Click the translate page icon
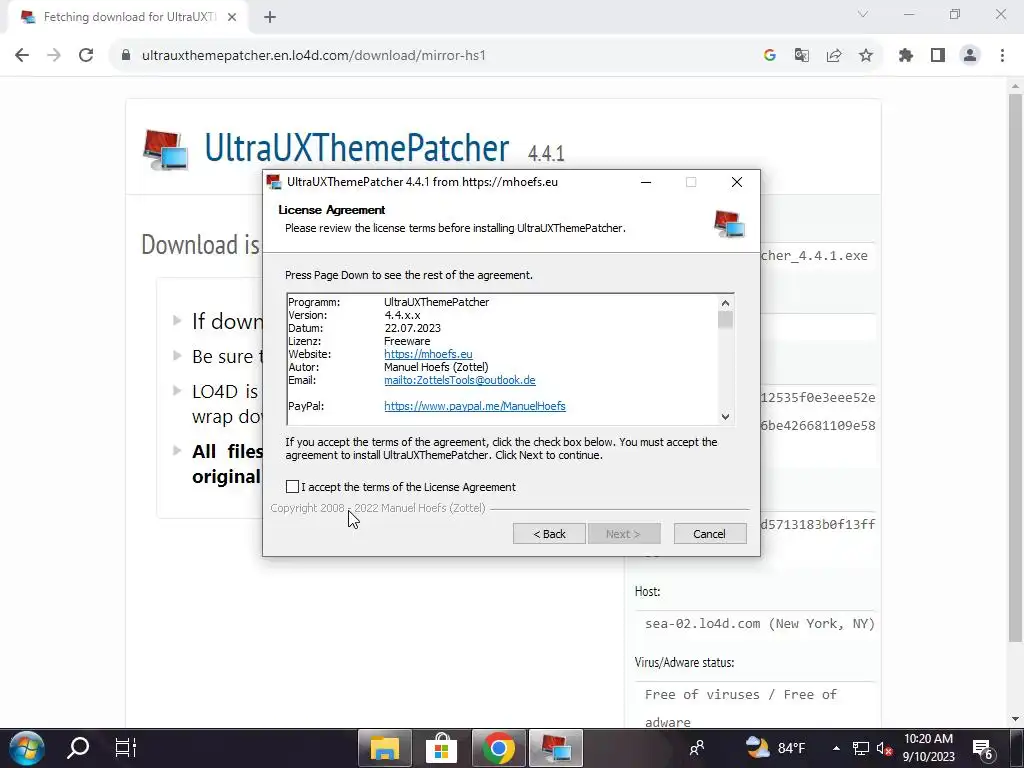Screen dimensions: 1024x768 tap(801, 56)
